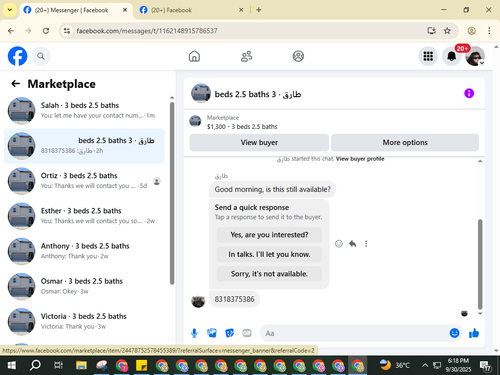
Task: Click the Facebook logo
Action: [x=17, y=56]
